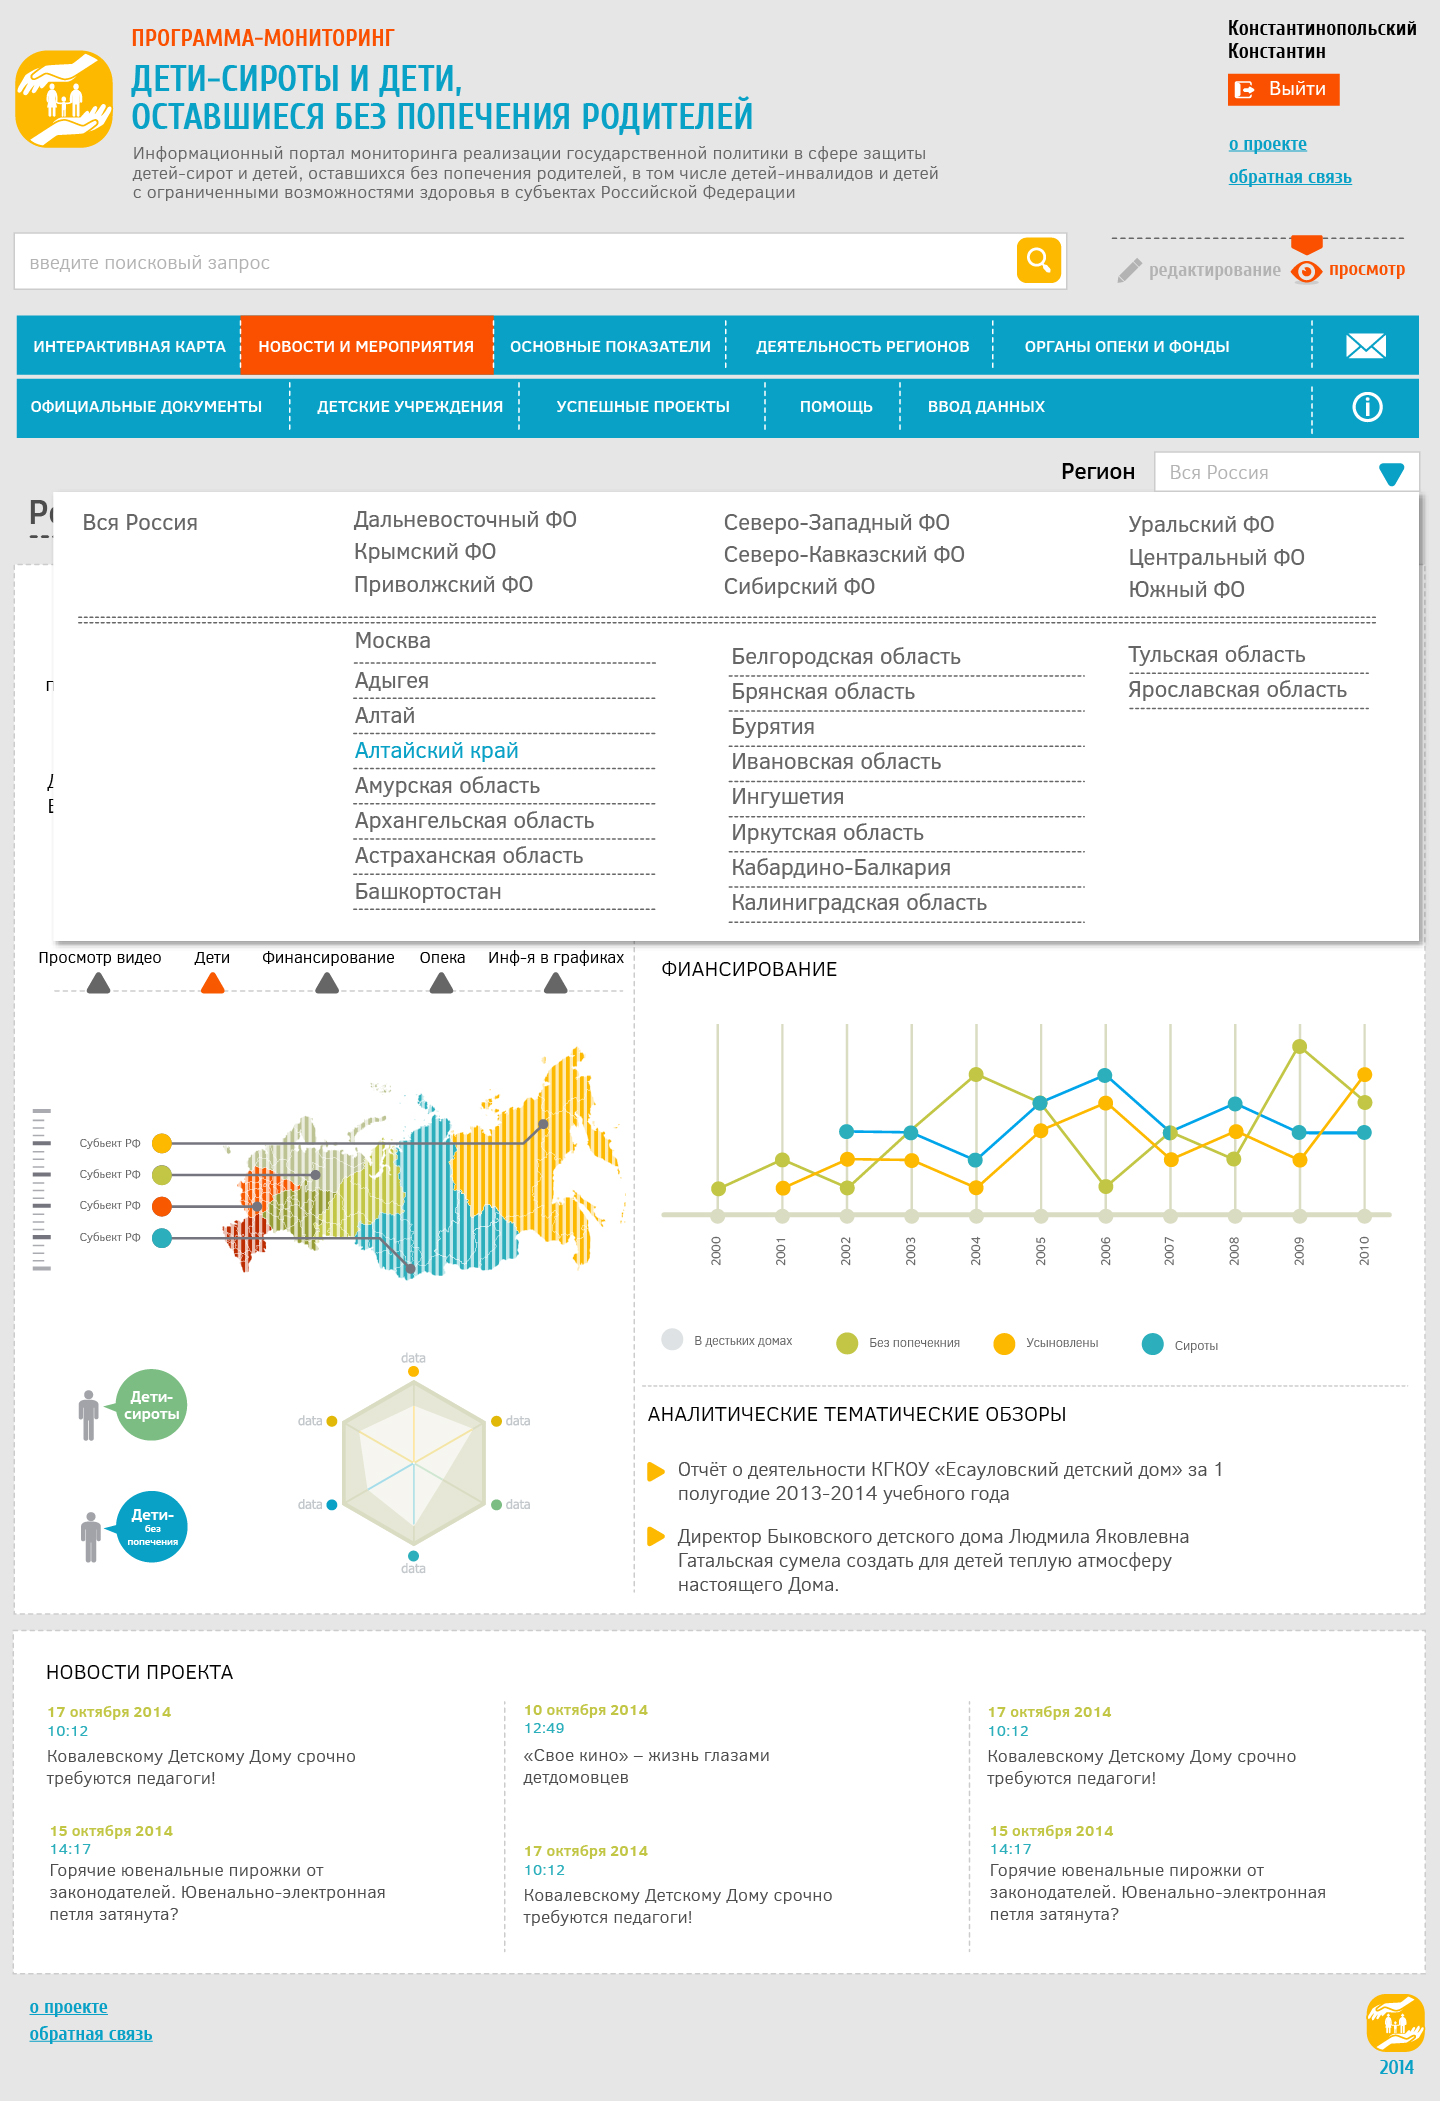Click the orange program logo in the header

64,99
